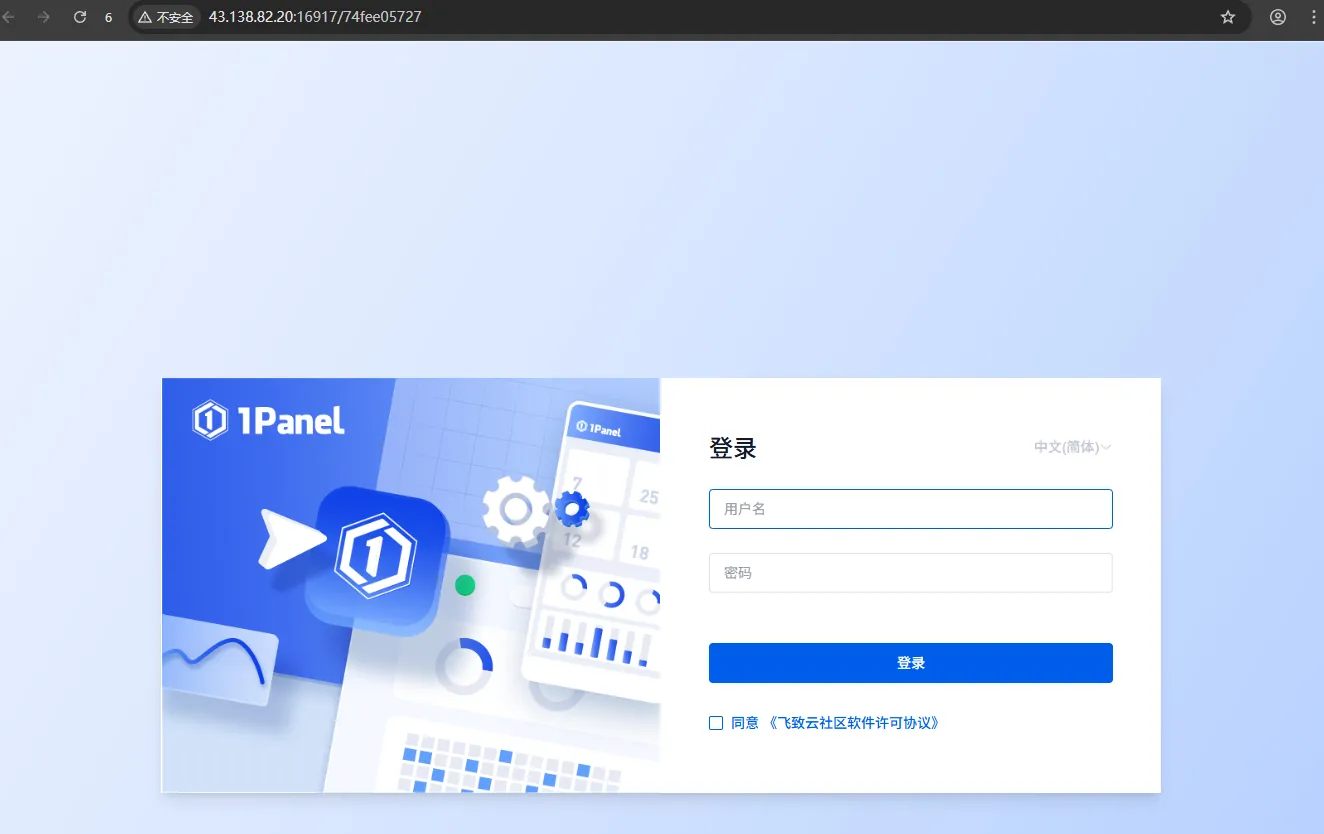1324x834 pixels.
Task: Click the 不安全 security warning badge
Action: coord(166,17)
